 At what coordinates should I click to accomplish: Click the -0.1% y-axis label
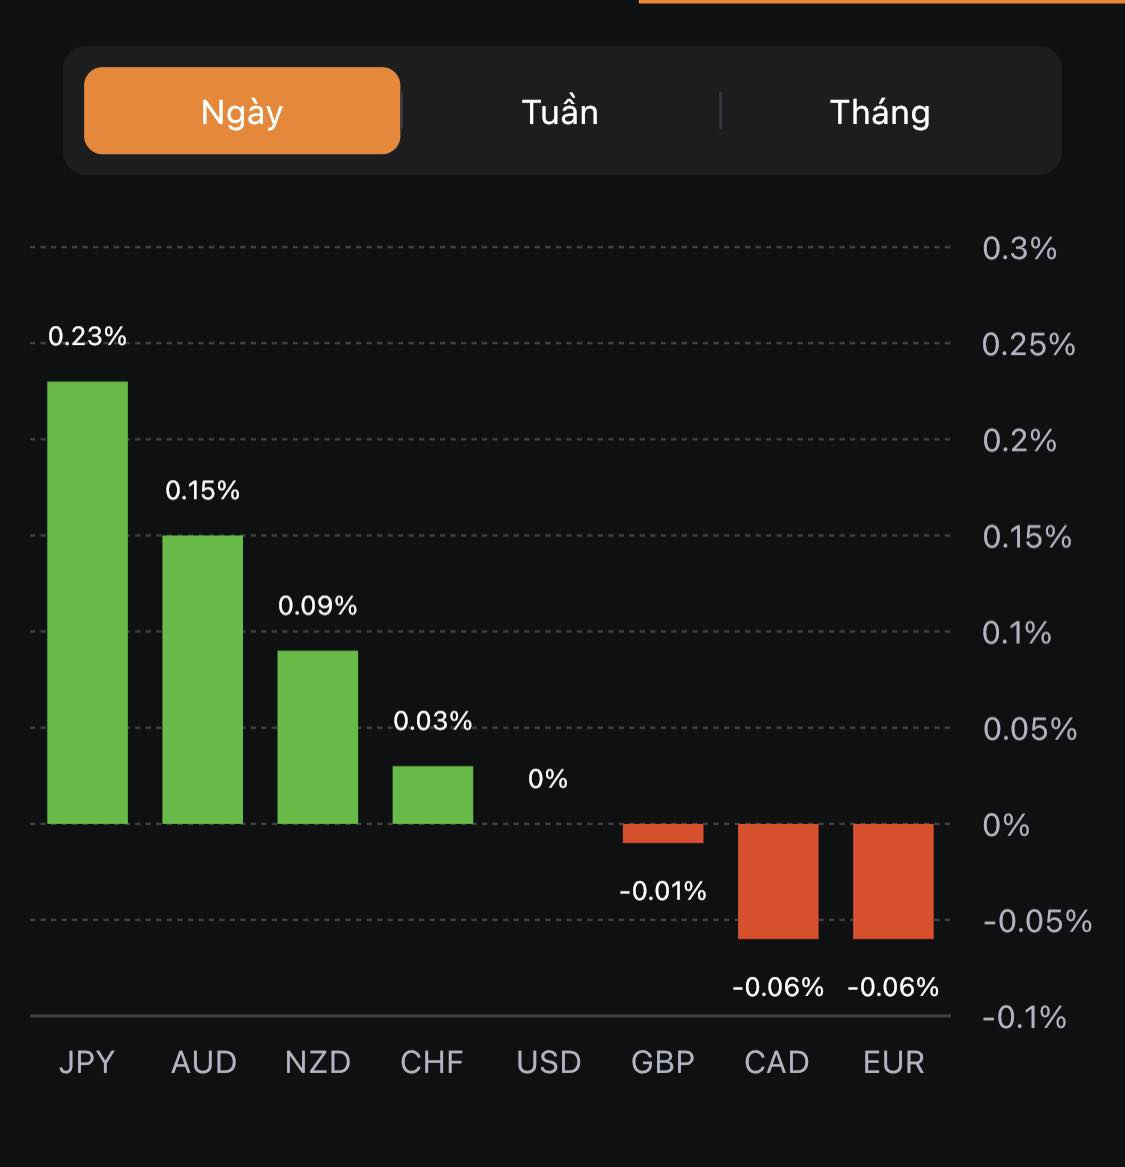coord(1024,1018)
